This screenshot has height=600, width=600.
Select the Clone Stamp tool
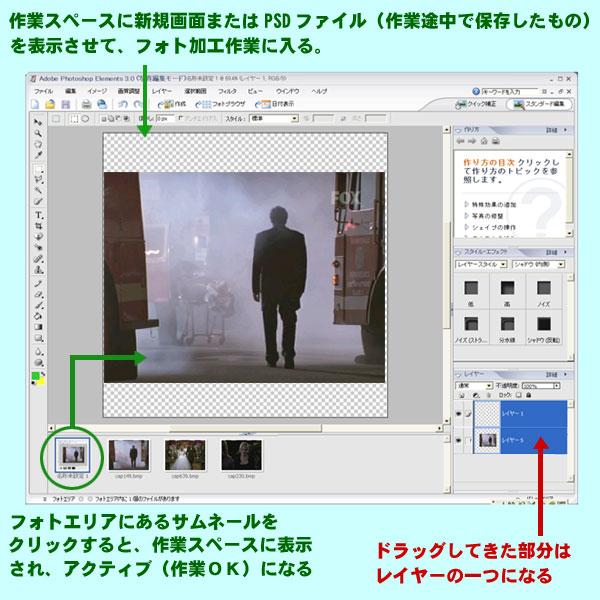coord(38,270)
